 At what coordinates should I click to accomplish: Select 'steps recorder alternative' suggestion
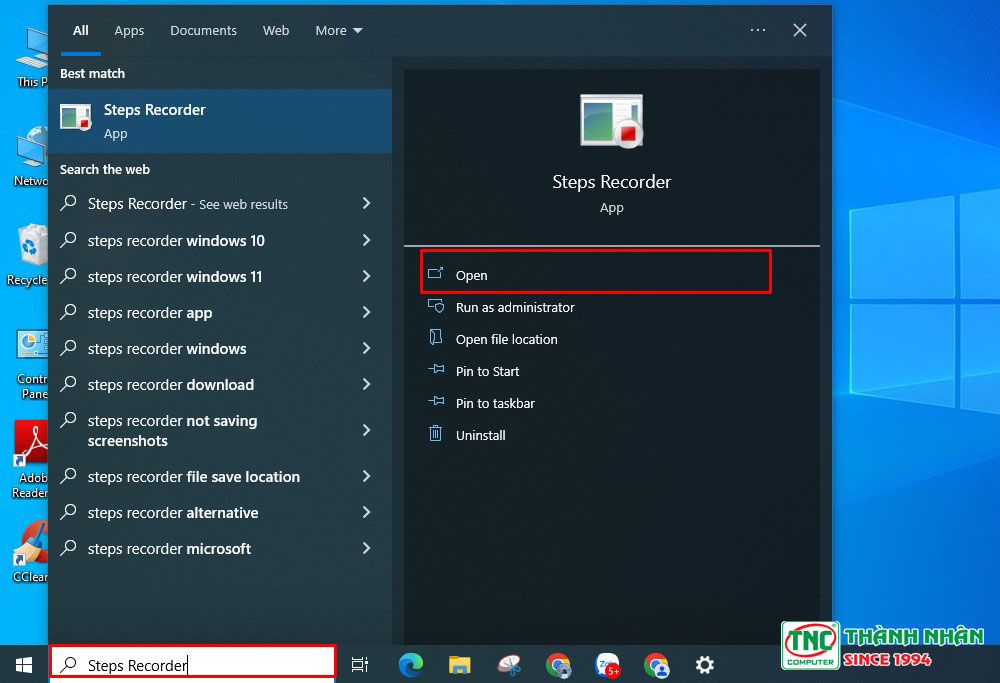220,513
